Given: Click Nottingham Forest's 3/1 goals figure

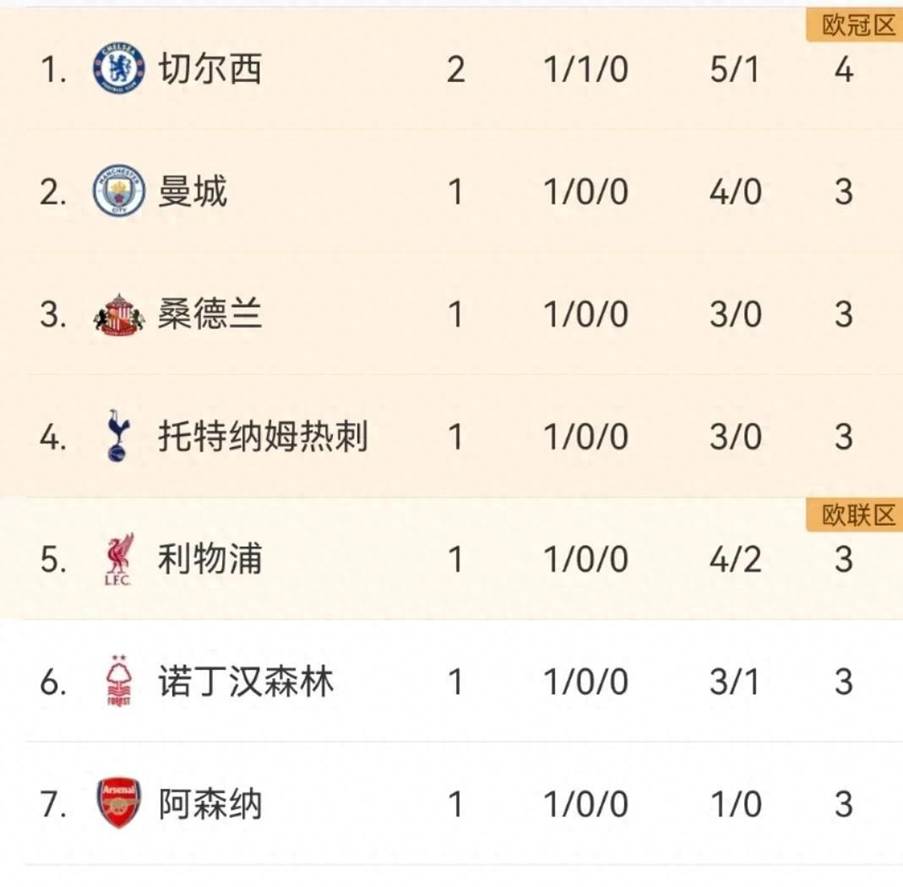Looking at the screenshot, I should 734,682.
